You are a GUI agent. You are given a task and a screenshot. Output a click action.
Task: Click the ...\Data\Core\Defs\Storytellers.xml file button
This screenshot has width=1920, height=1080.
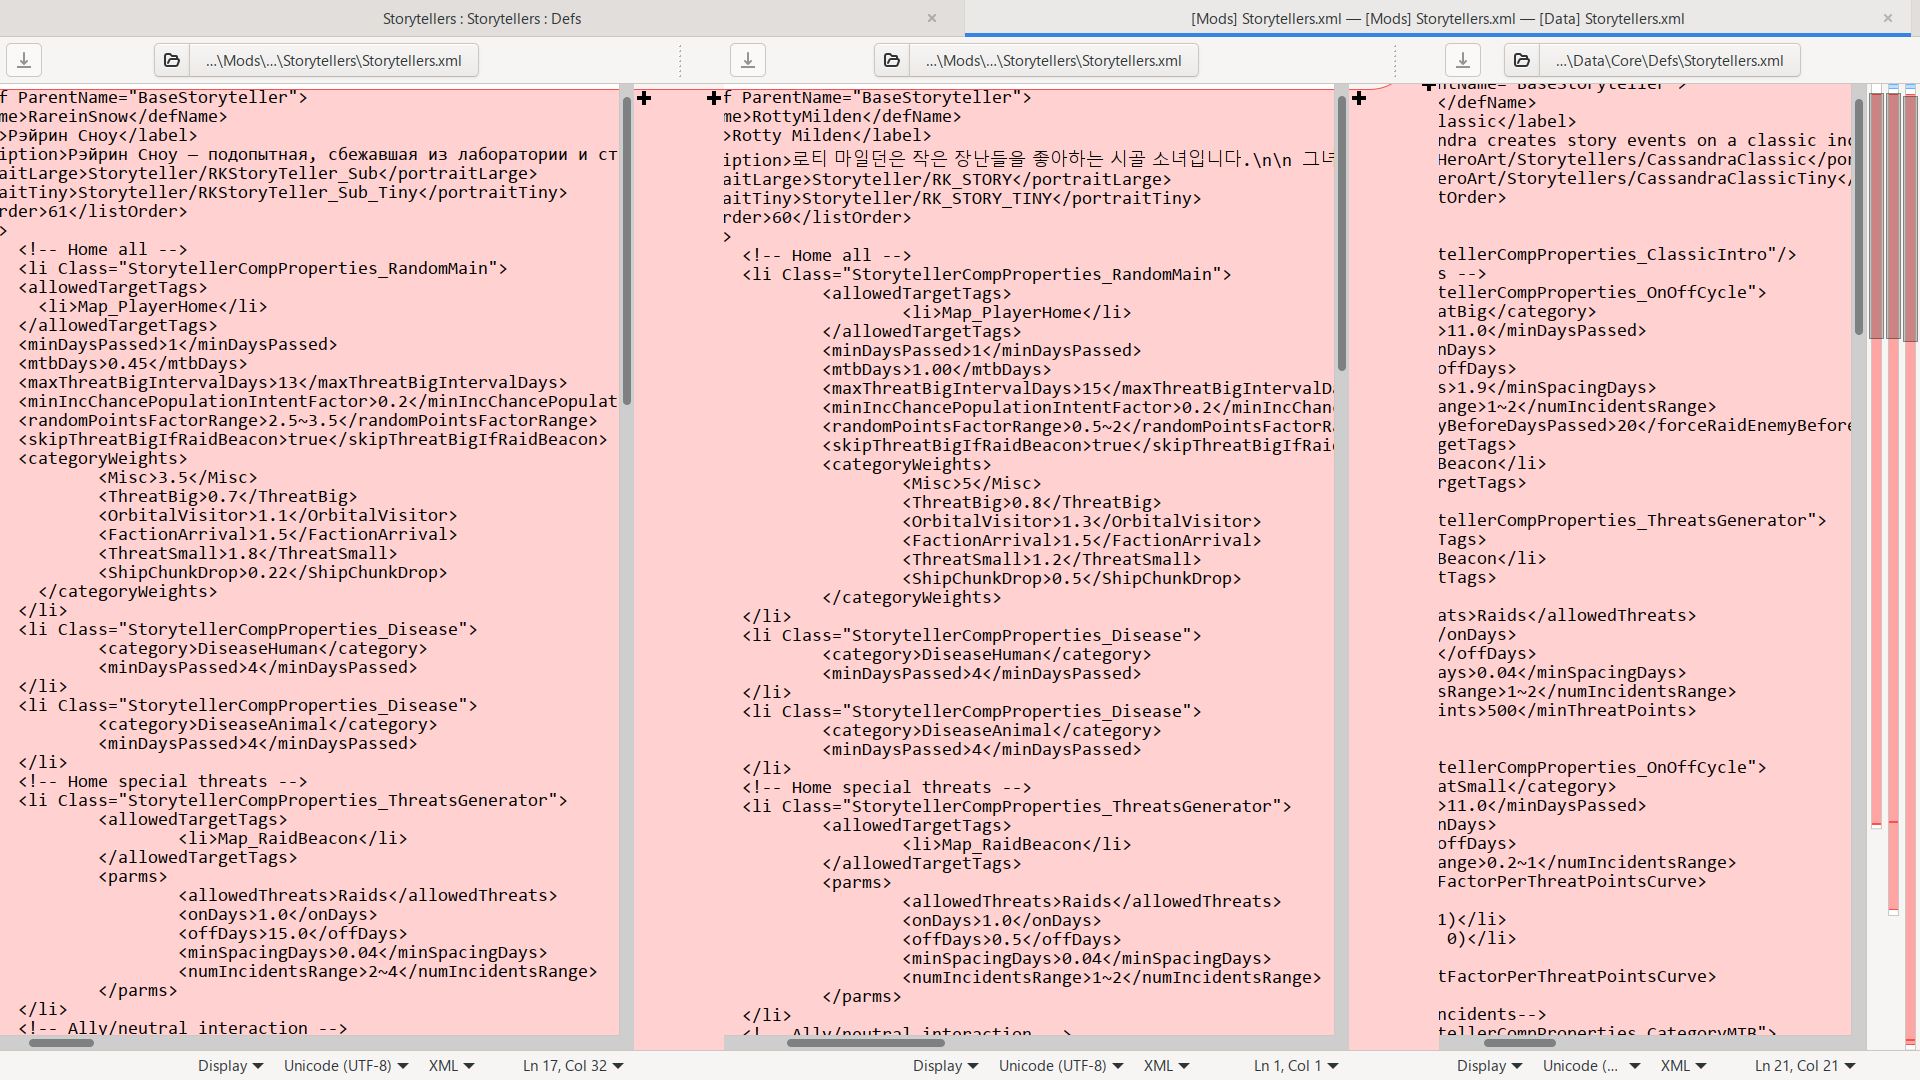[1669, 60]
